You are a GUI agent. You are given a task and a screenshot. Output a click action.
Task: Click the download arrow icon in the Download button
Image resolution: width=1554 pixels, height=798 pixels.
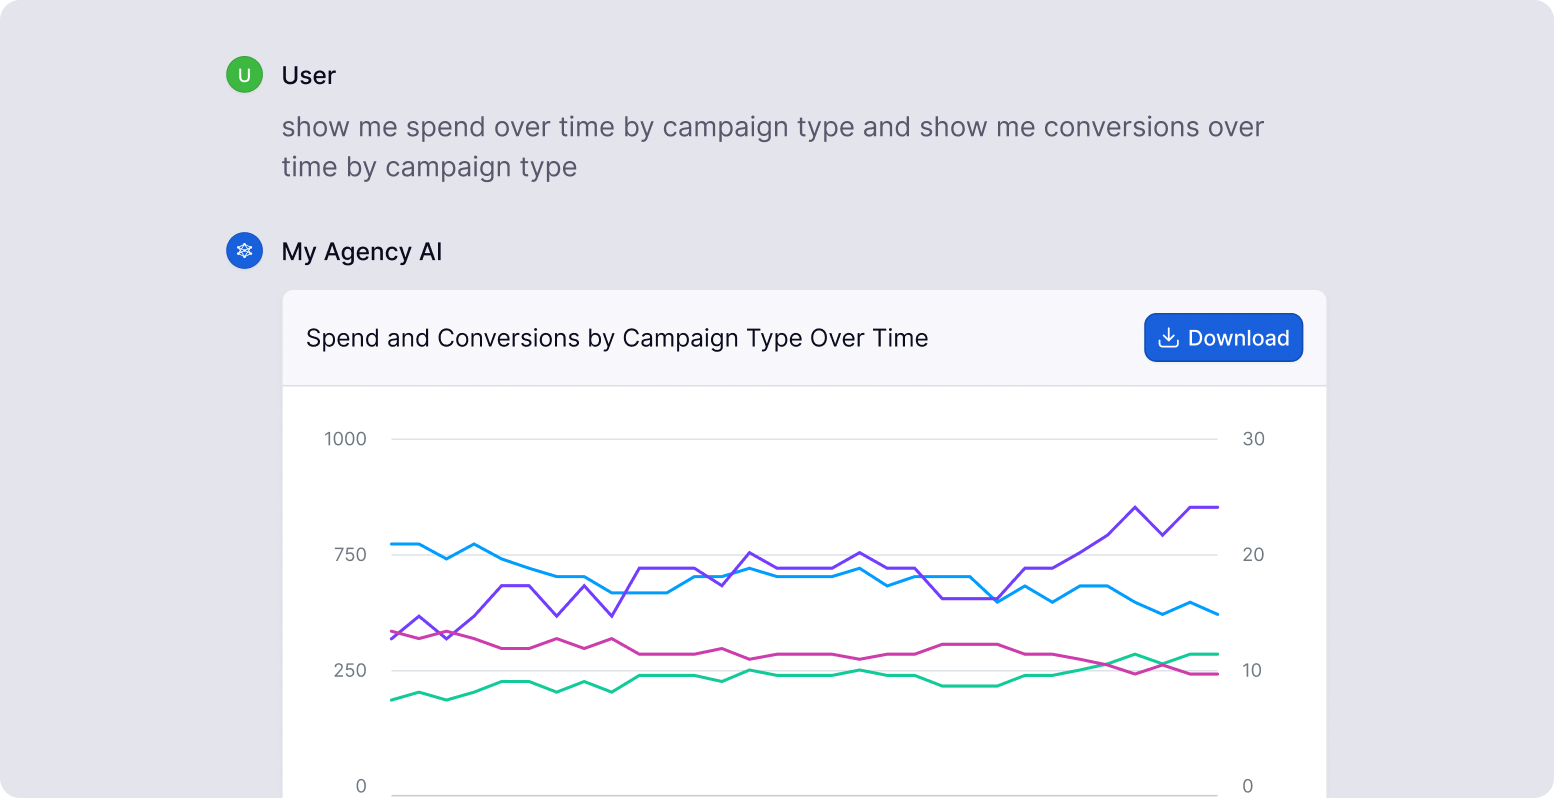(1168, 337)
